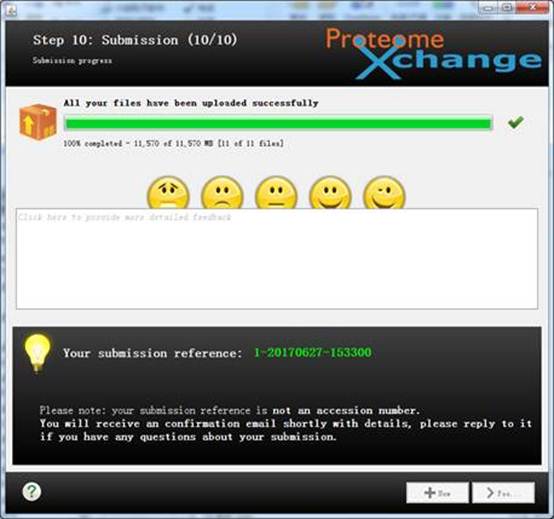Click the ProteomeXchange logo

pos(433,53)
